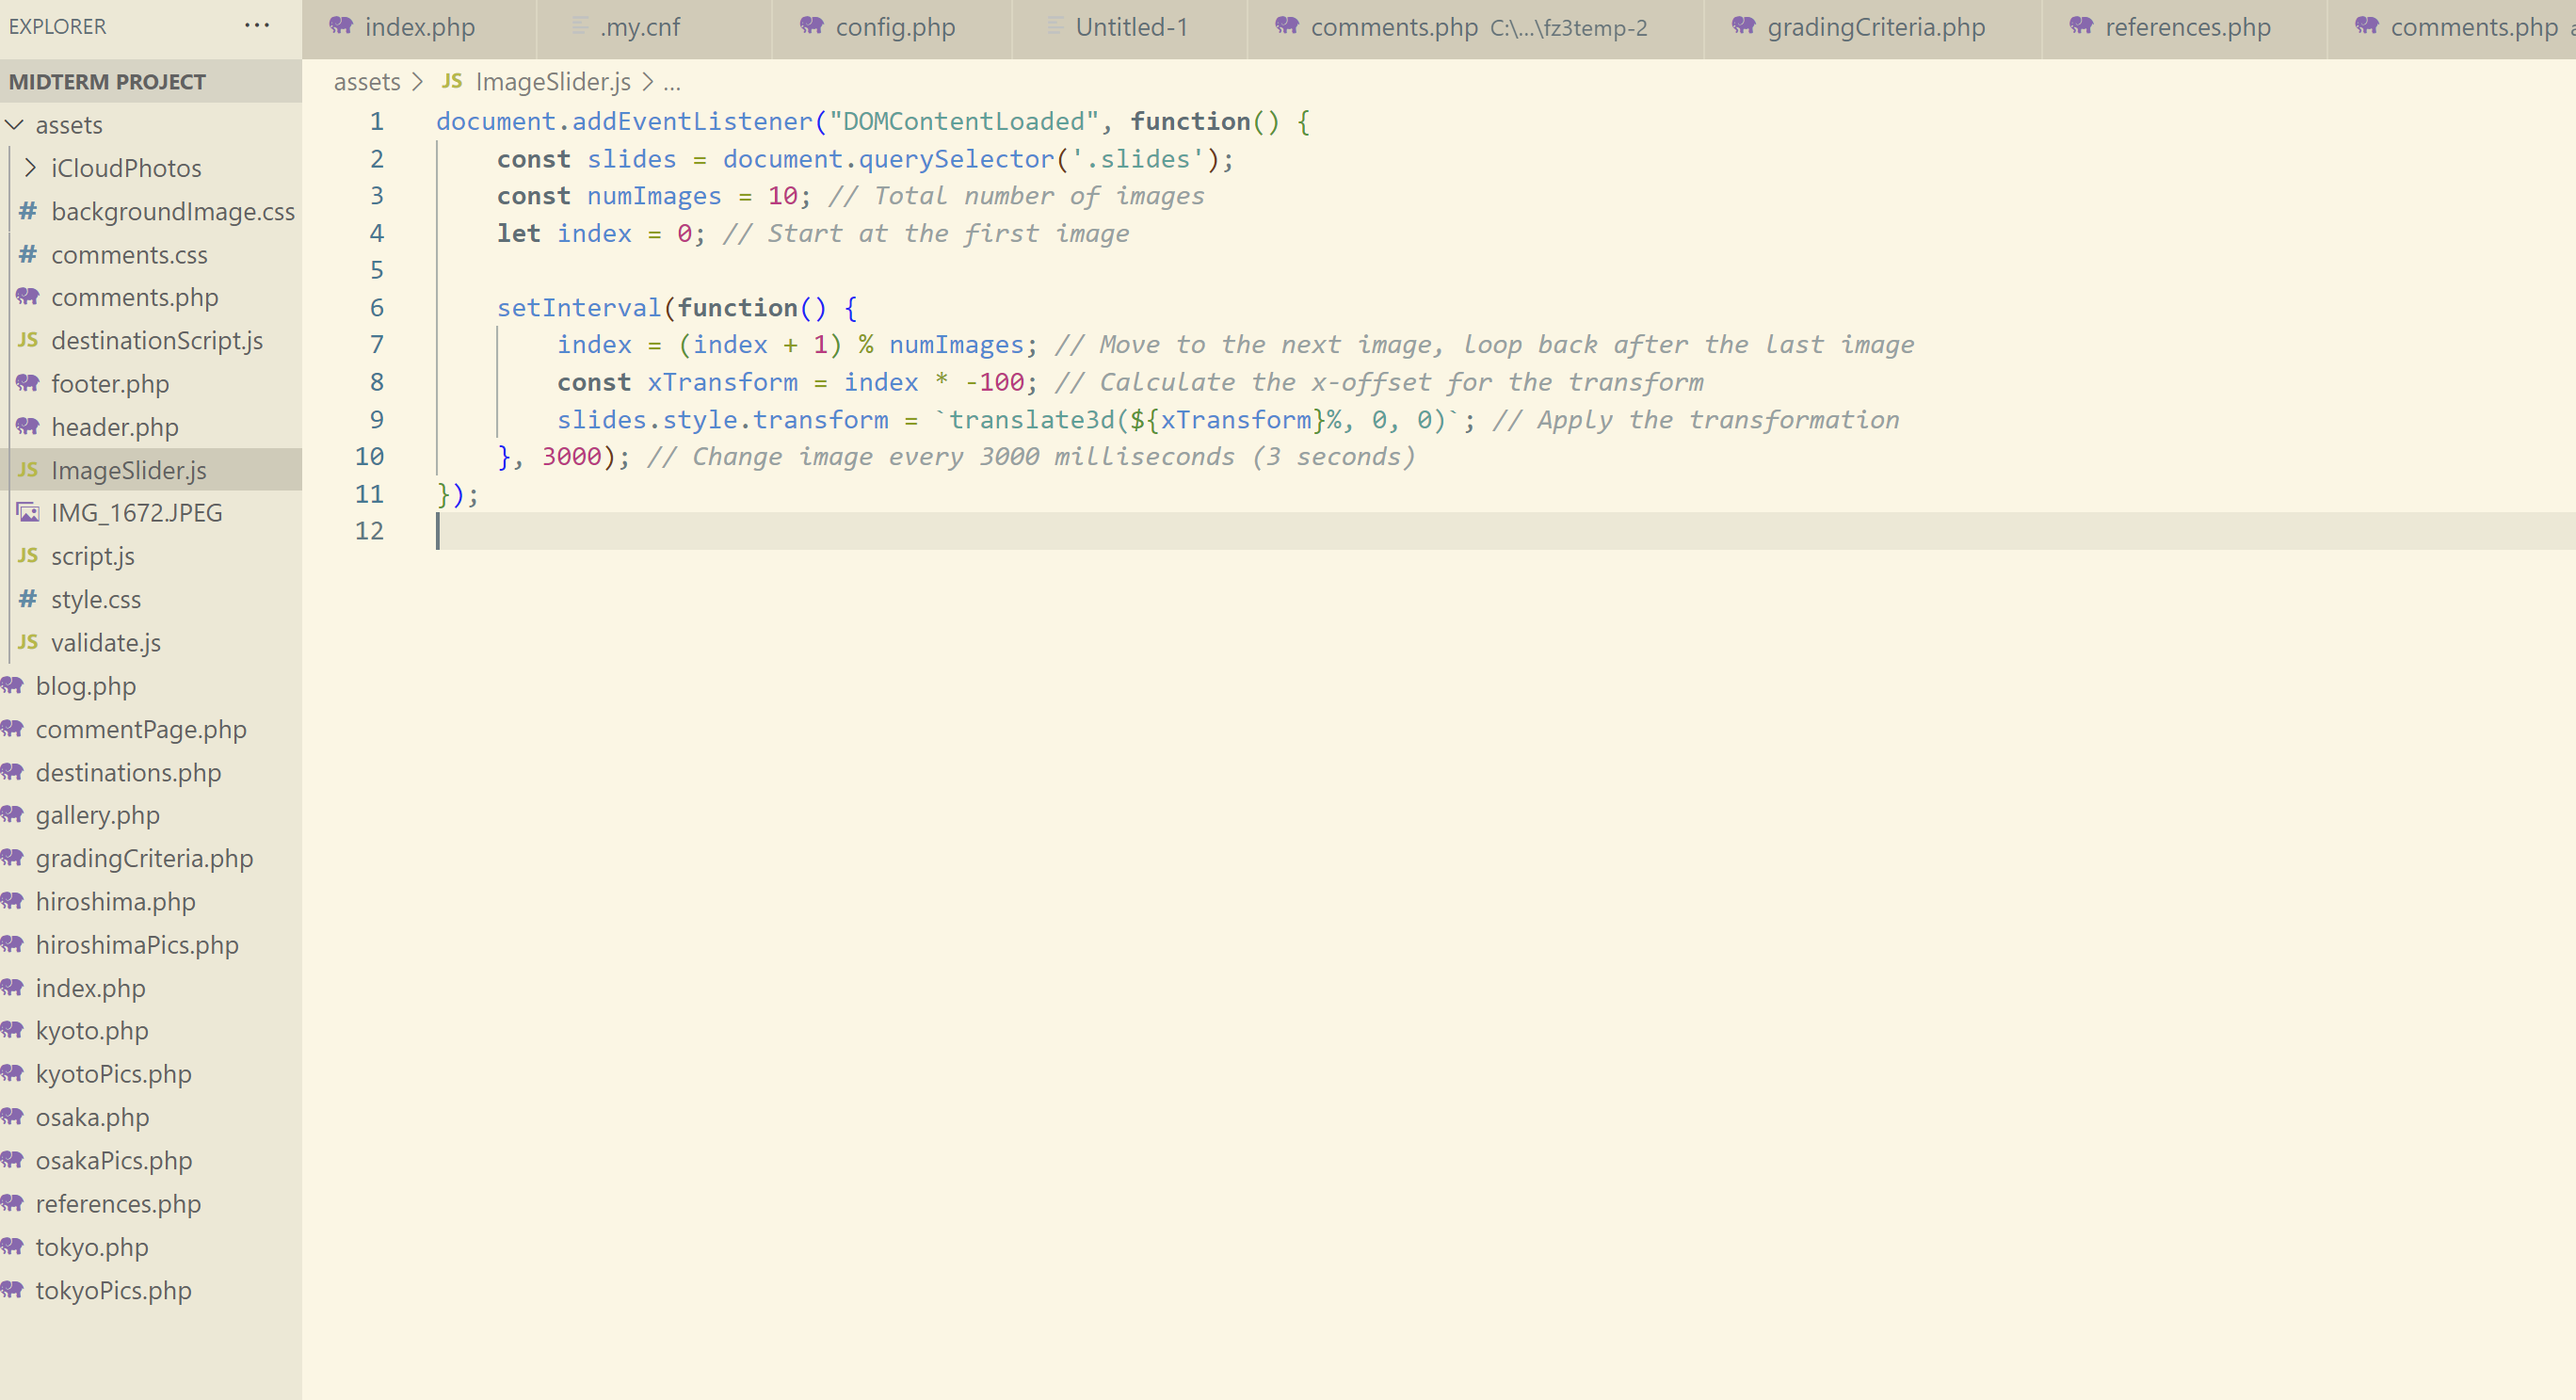Click the breadcrumb ellipsis after ImageSlider.js
The height and width of the screenshot is (1400, 2576).
[672, 82]
